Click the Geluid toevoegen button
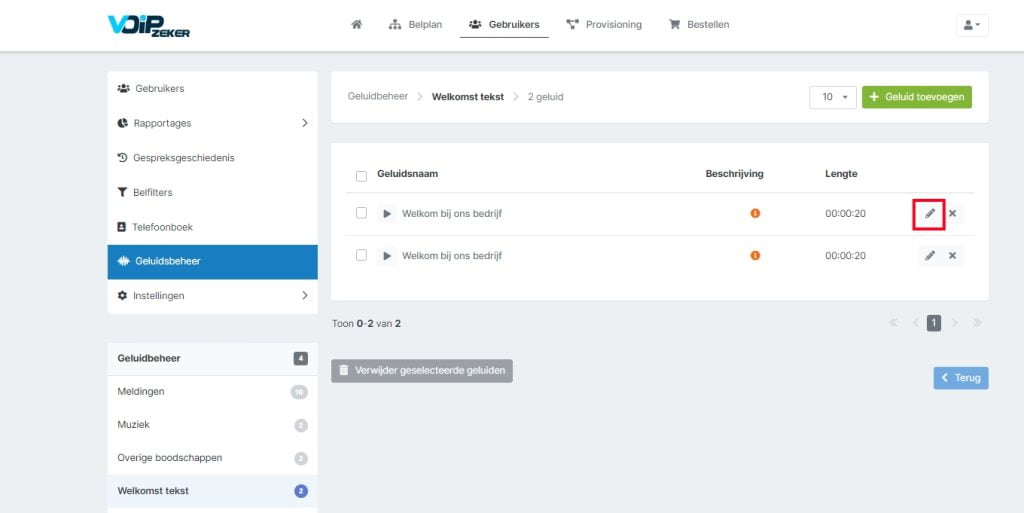1024x513 pixels. click(x=917, y=97)
